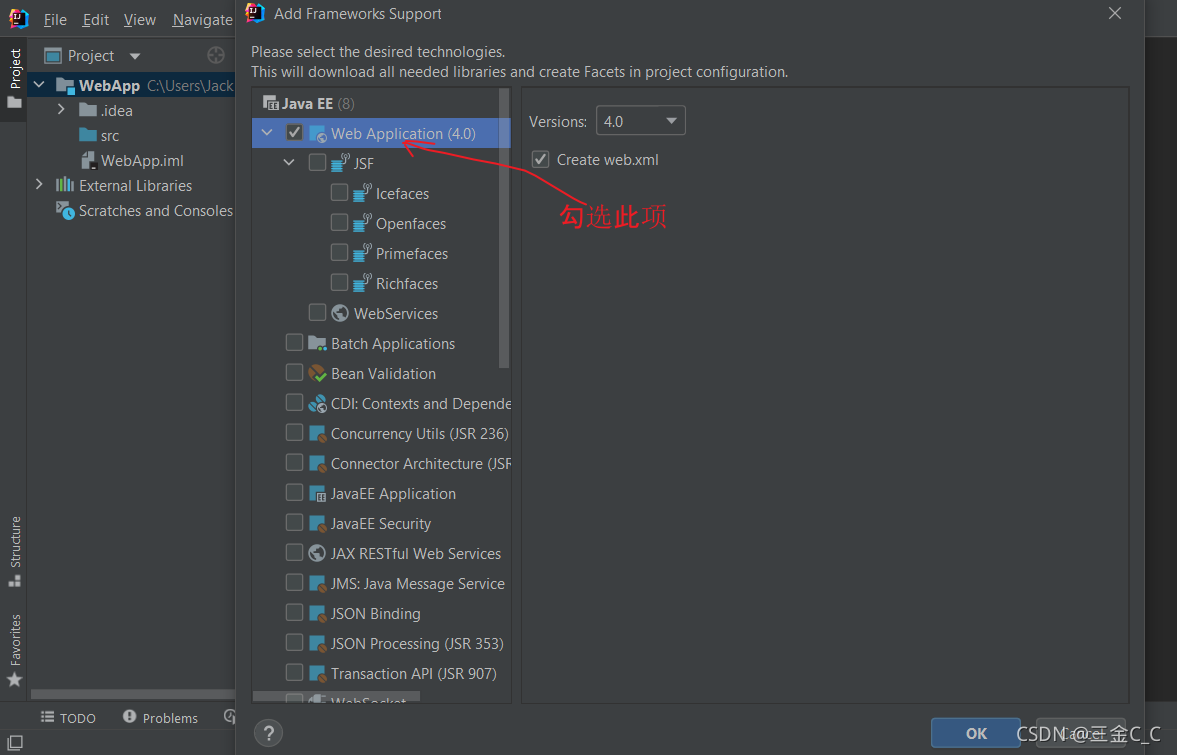Viewport: 1177px width, 755px height.
Task: Open the File menu
Action: coord(55,20)
